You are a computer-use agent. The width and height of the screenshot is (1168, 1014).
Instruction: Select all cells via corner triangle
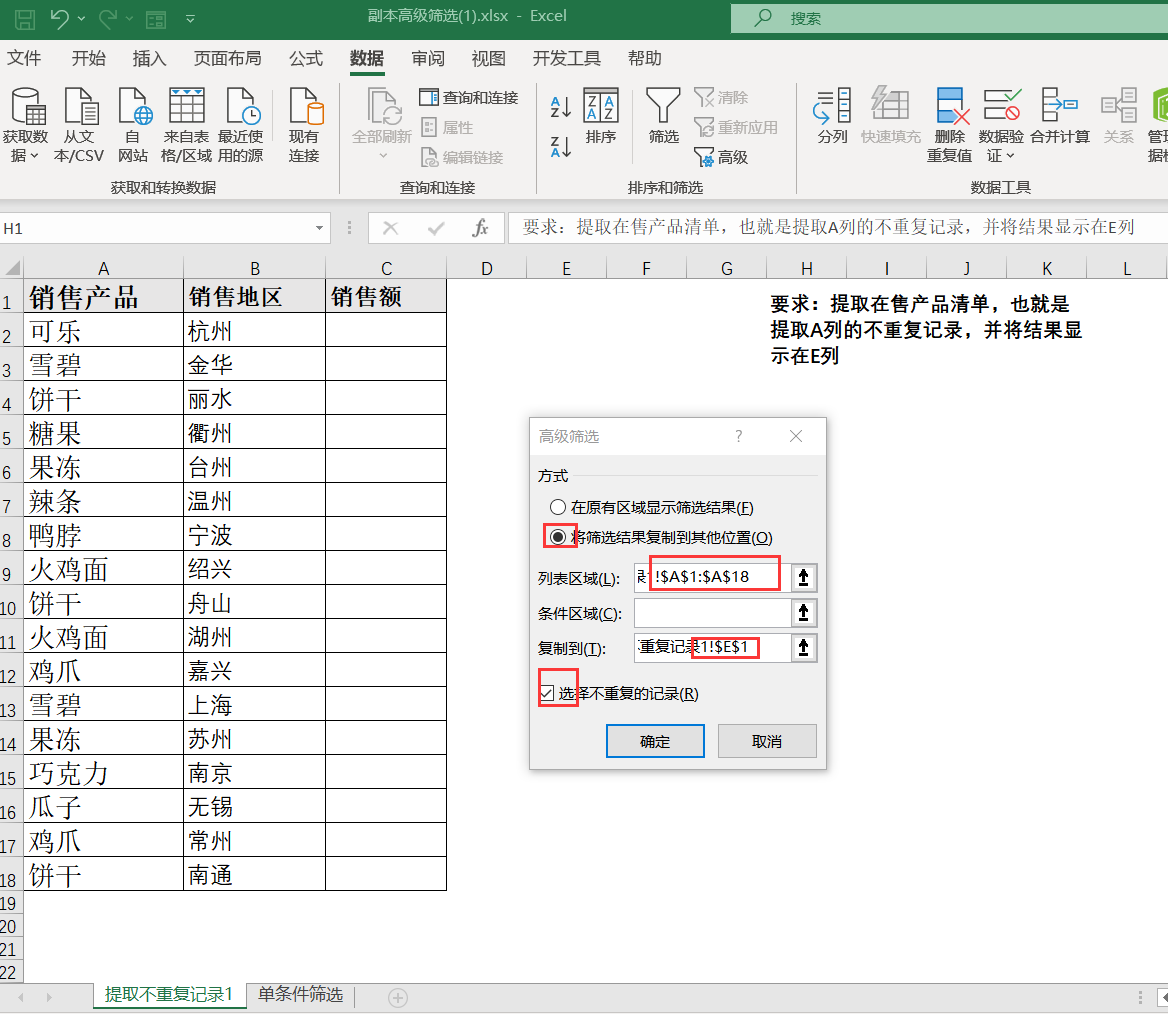[x=12, y=267]
